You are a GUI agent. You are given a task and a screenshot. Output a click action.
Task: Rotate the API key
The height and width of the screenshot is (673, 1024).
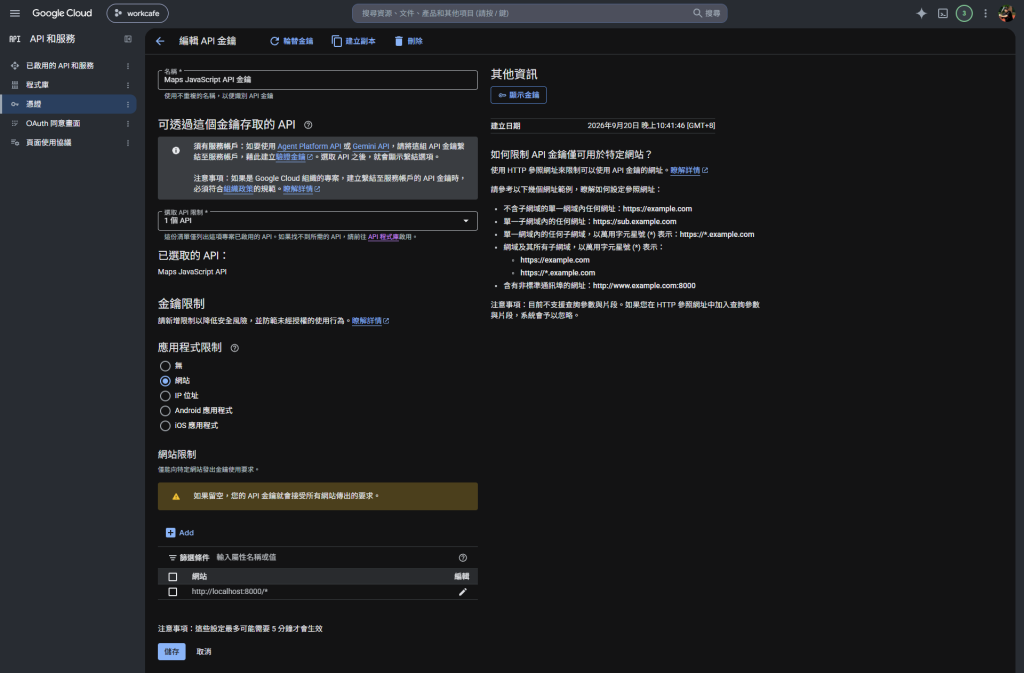pos(291,41)
